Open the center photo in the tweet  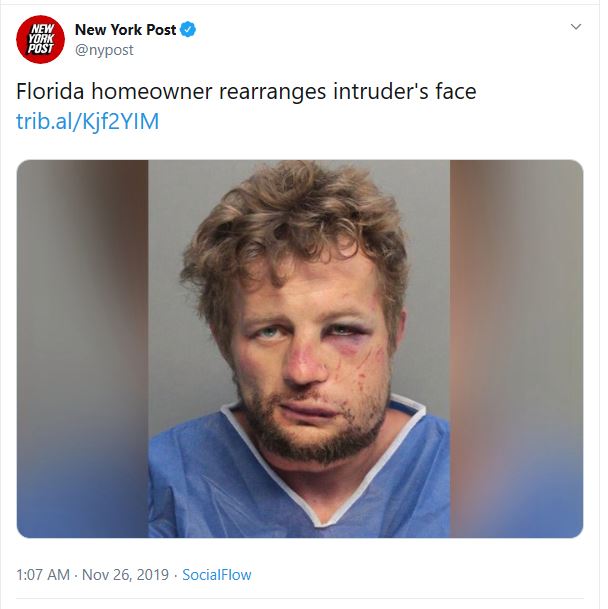299,349
